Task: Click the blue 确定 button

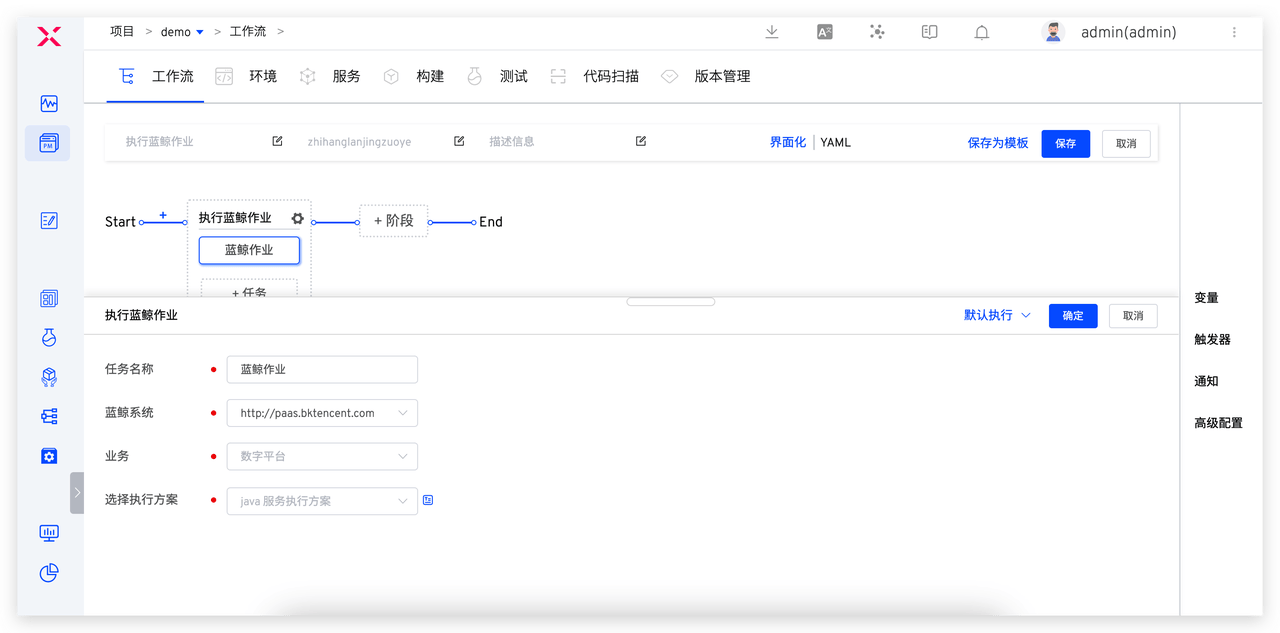Action: pyautogui.click(x=1073, y=316)
